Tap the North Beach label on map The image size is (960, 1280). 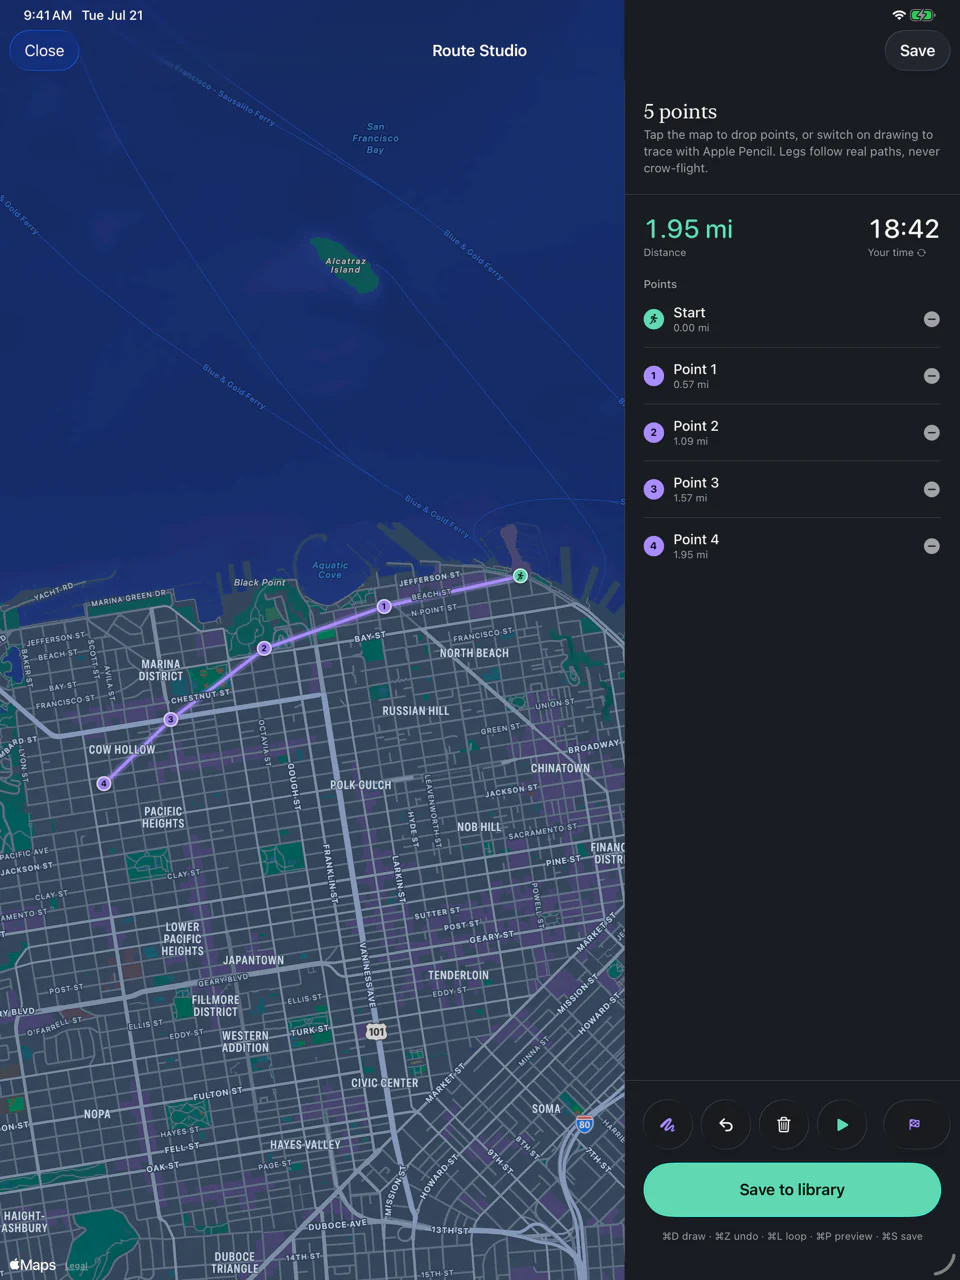click(x=474, y=653)
